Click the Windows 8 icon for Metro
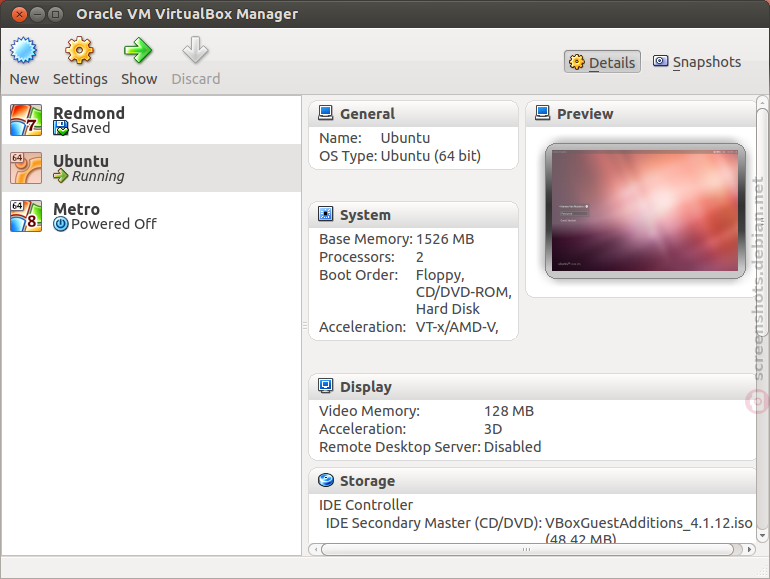 point(26,216)
